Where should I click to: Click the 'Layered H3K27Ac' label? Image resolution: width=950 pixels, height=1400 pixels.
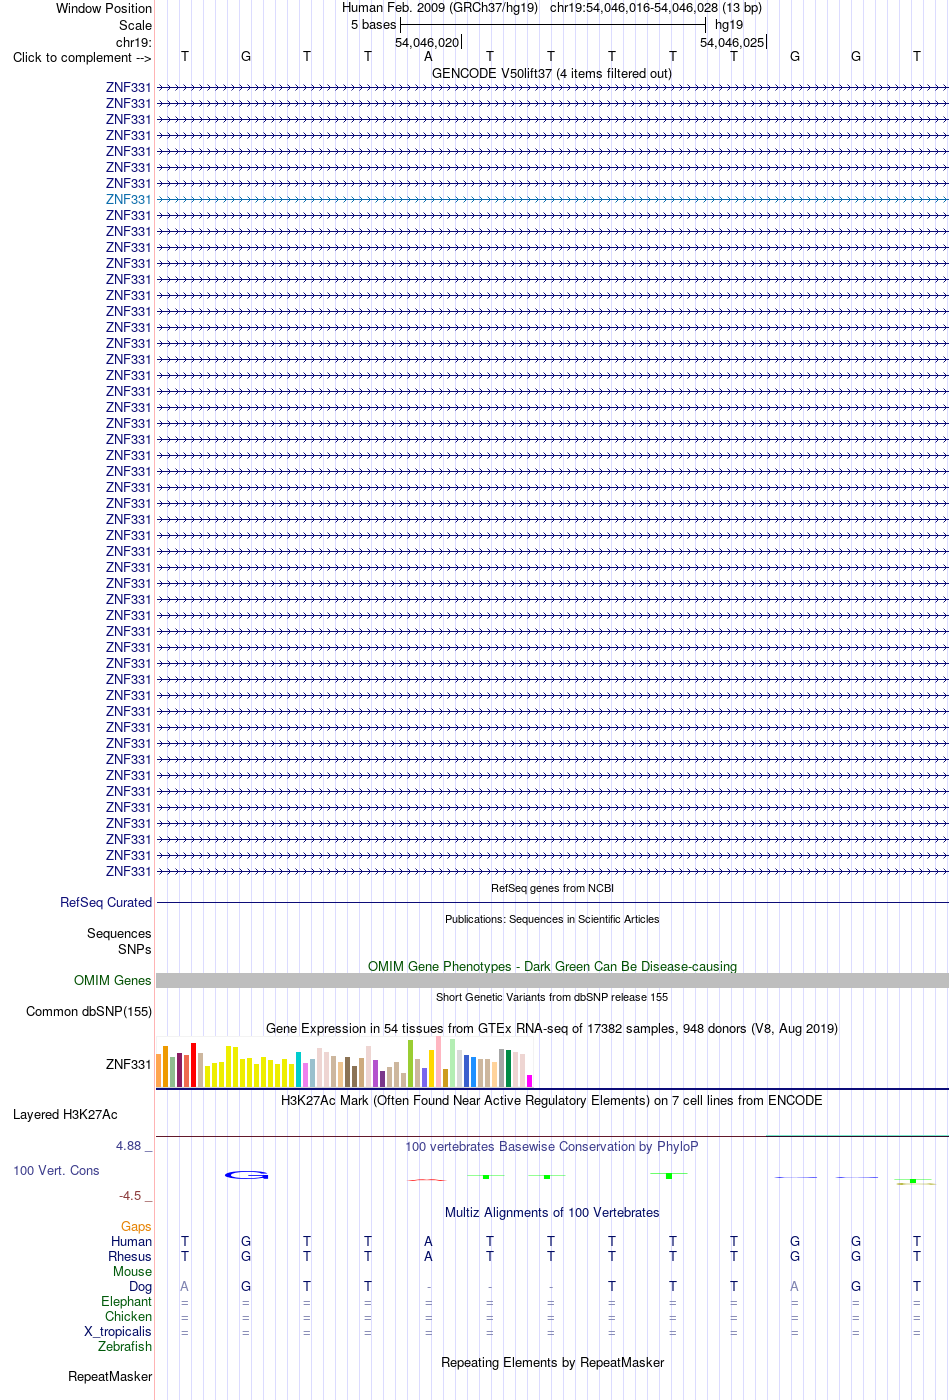click(65, 1114)
